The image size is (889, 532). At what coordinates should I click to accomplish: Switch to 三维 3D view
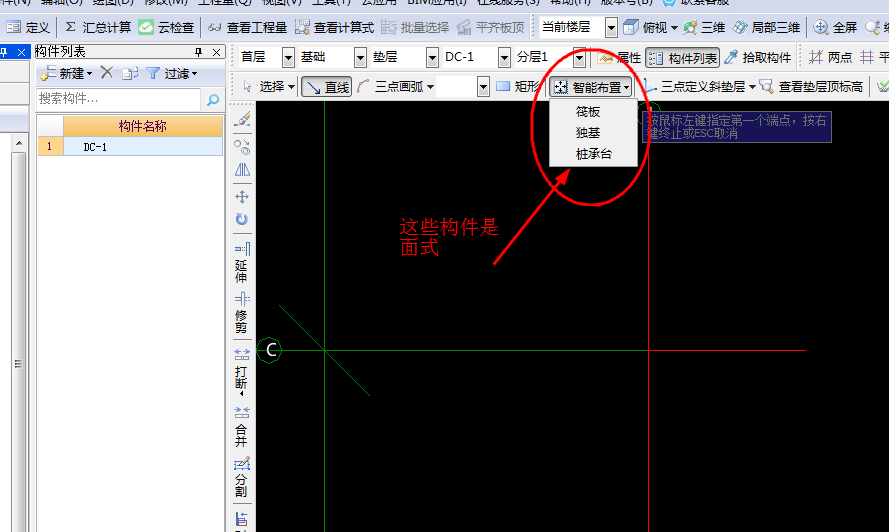(x=704, y=27)
